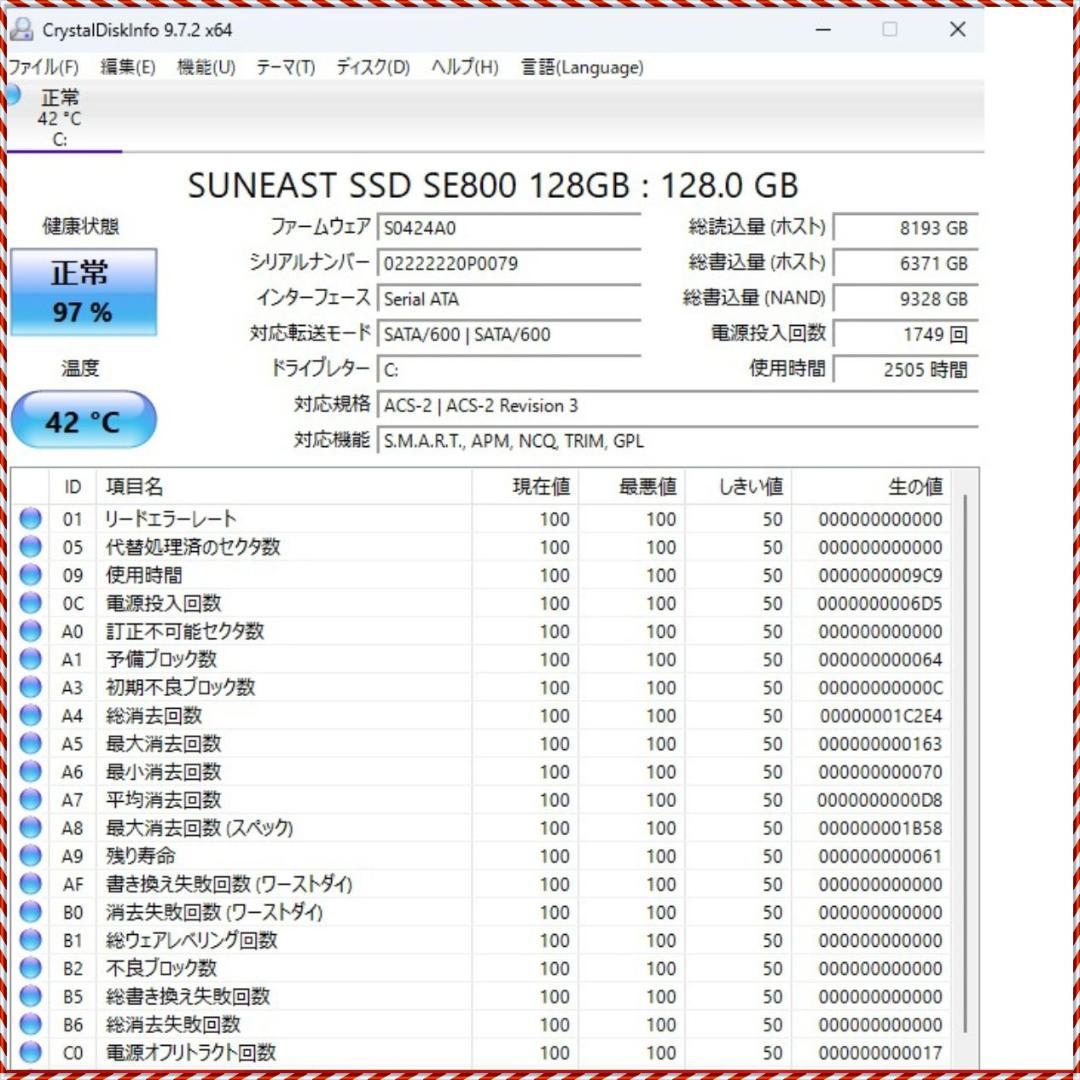Open the ディスク(D) menu
This screenshot has height=1080, width=1080.
(x=373, y=67)
